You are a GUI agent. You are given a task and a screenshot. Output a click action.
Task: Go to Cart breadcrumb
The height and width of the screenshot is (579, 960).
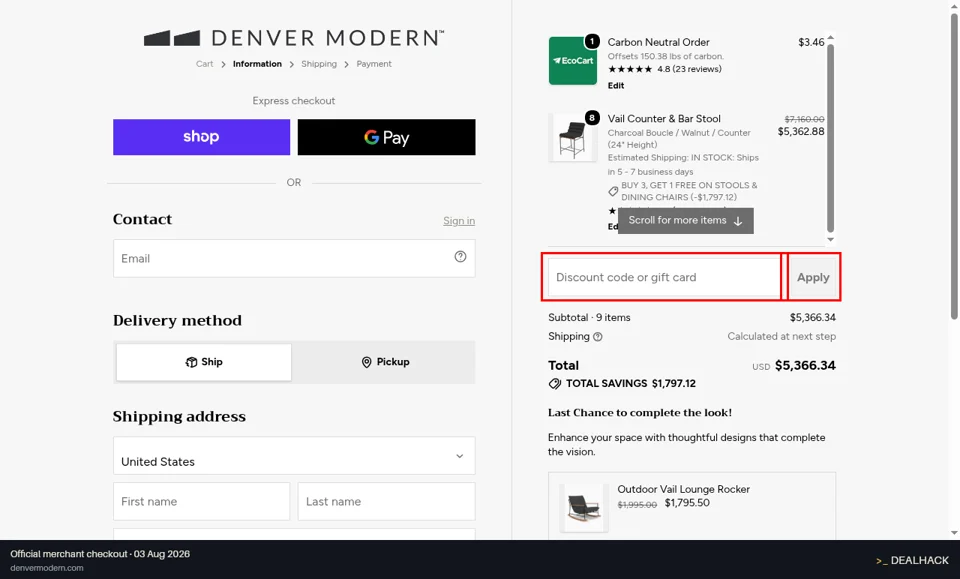(204, 64)
